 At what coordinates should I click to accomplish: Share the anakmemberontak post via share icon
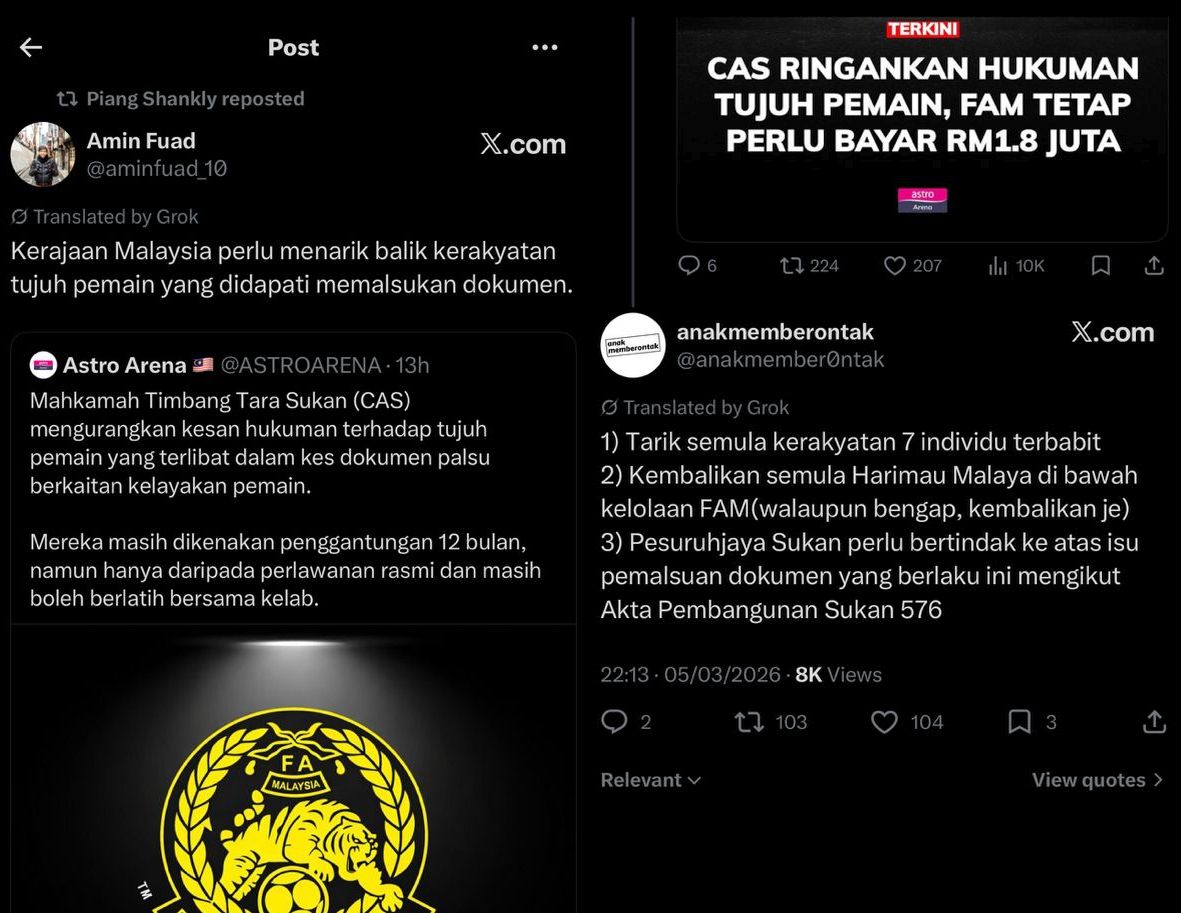tap(1154, 722)
